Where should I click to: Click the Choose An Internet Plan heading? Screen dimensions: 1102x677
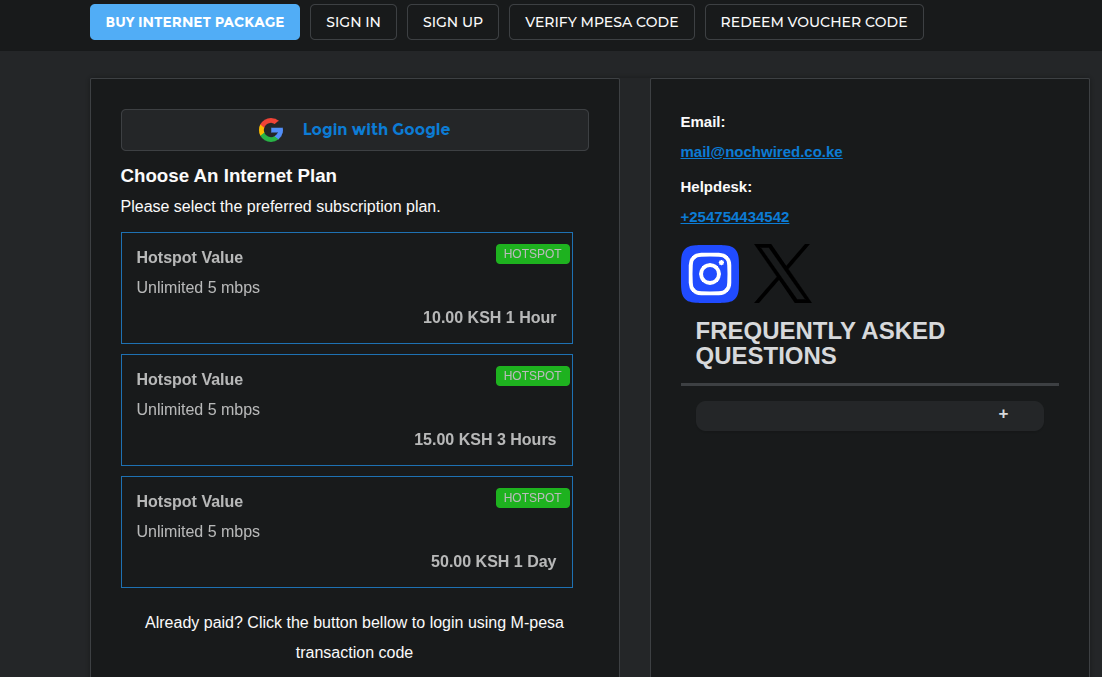tap(229, 176)
